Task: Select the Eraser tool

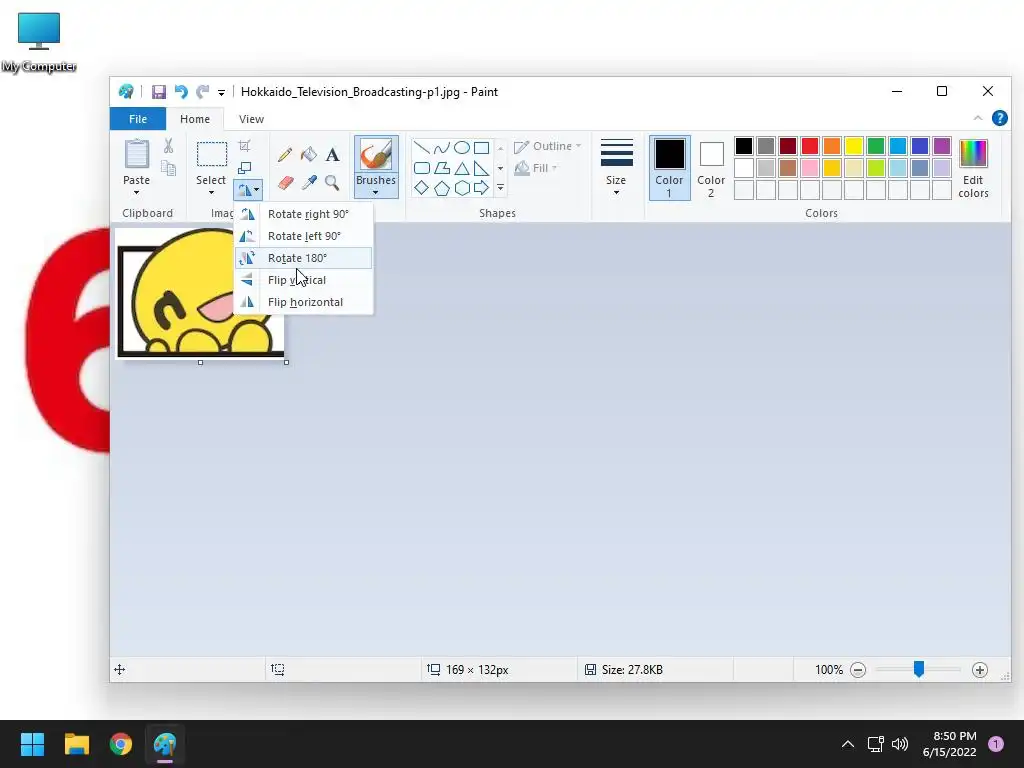Action: tap(285, 182)
